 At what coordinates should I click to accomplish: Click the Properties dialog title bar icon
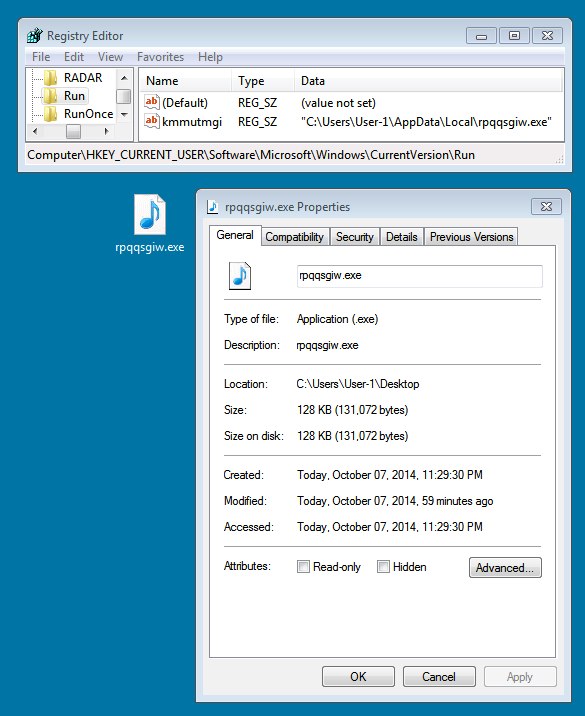pyautogui.click(x=212, y=207)
